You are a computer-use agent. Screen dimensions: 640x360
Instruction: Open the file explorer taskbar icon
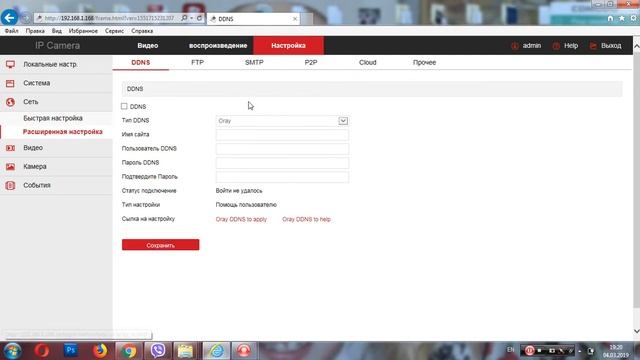tap(185, 351)
